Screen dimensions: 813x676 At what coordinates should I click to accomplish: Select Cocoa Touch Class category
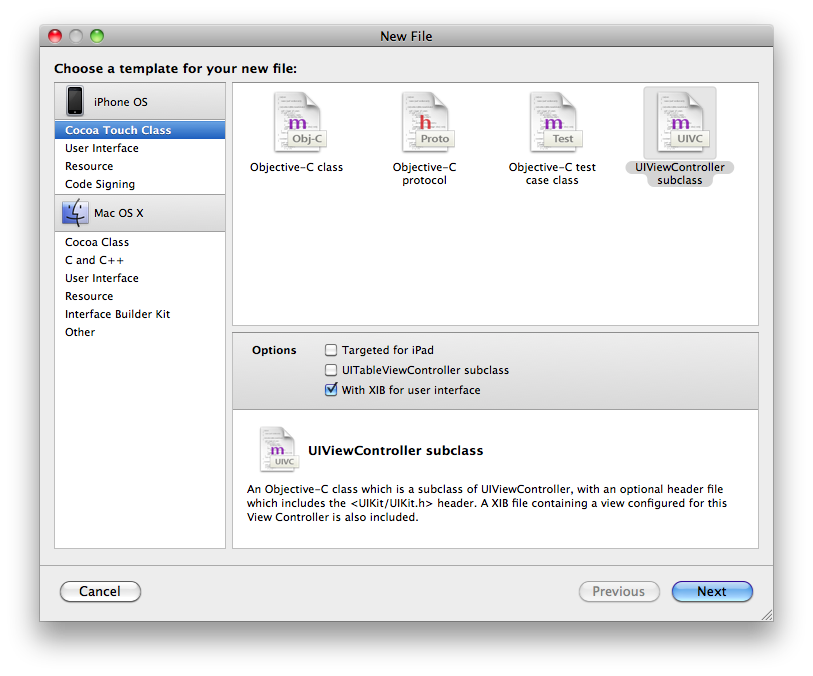(x=118, y=130)
